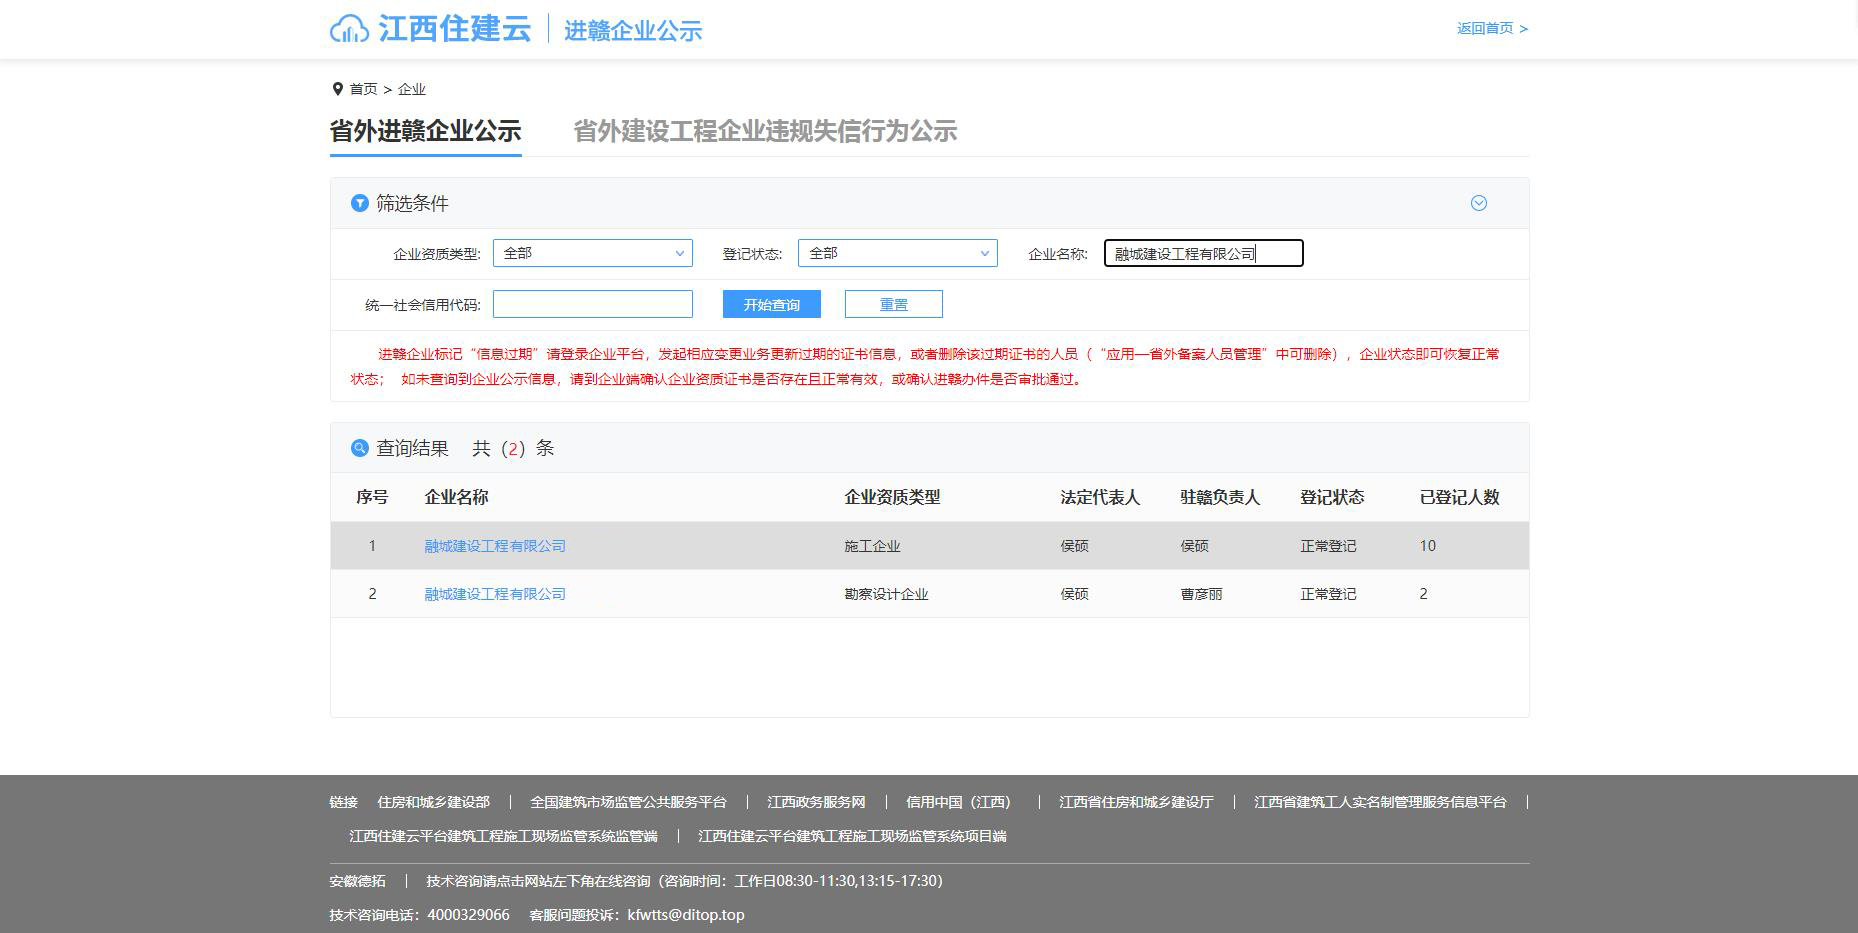Click the 统一社会信用代码 input field

click(593, 304)
